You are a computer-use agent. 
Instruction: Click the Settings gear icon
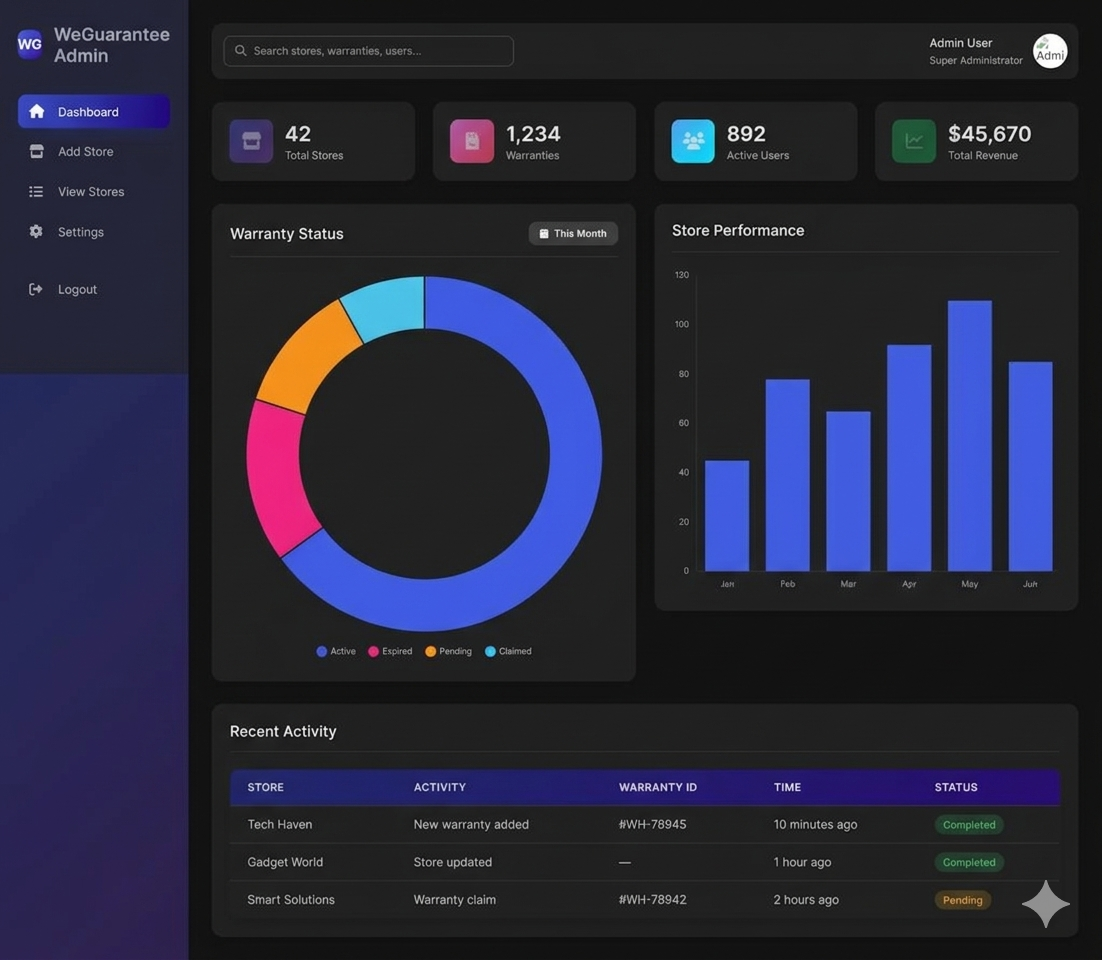36,231
